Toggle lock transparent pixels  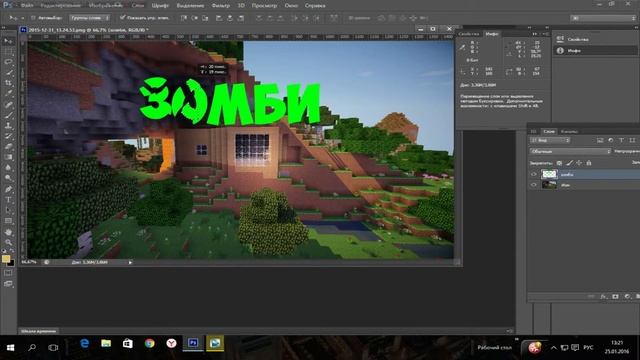coord(559,163)
